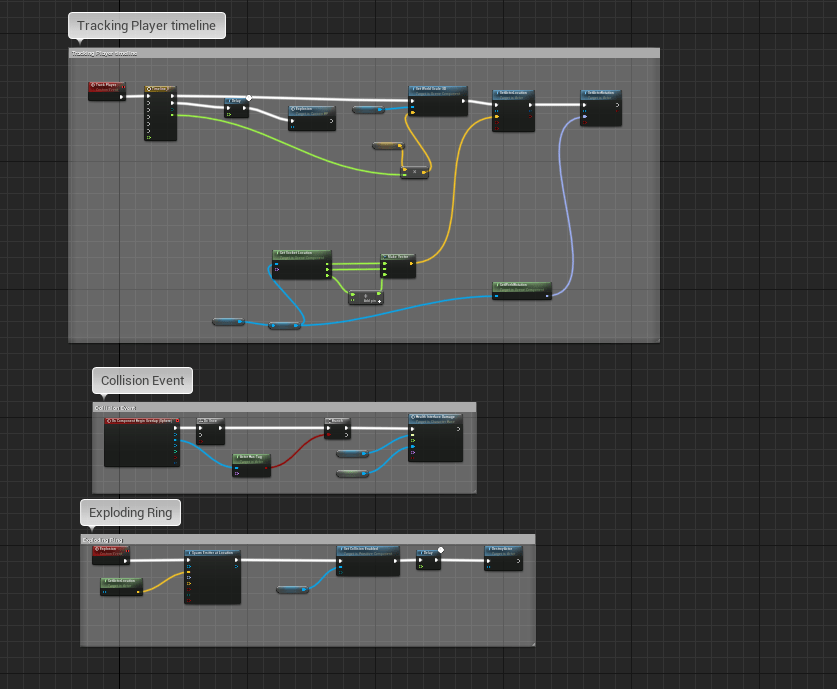Viewport: 837px width, 689px height.
Task: Click the Collision Event comment bubble
Action: (x=143, y=381)
